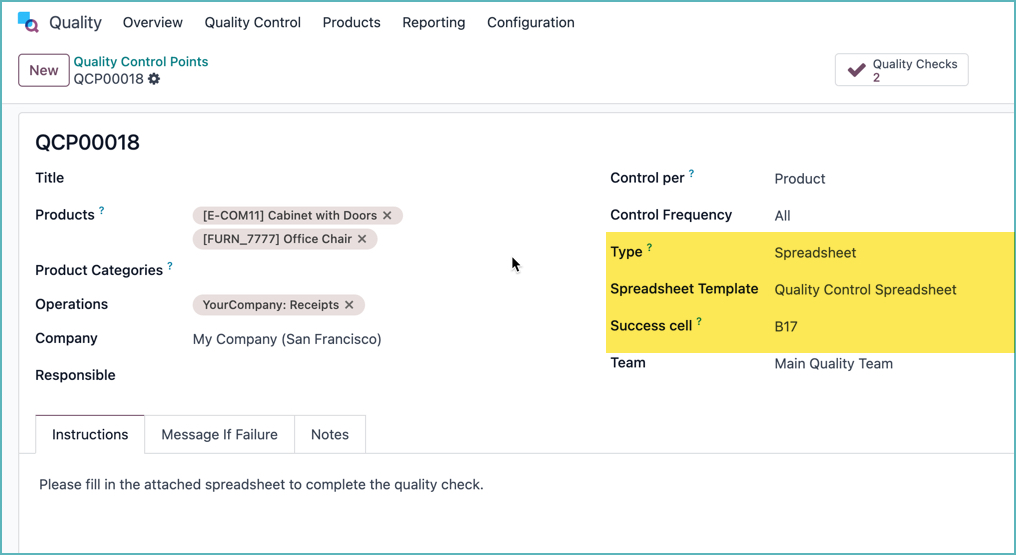Open the Configuration menu
Viewport: 1016px width, 555px height.
(x=530, y=22)
